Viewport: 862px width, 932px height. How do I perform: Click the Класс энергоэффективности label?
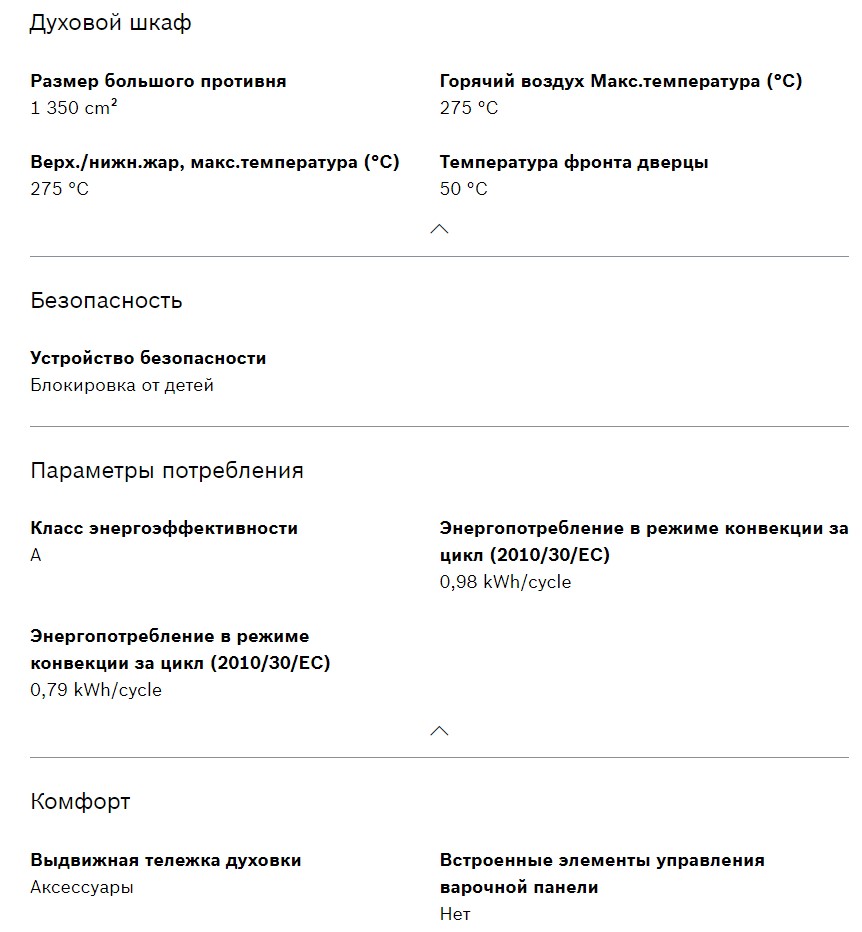[x=164, y=528]
